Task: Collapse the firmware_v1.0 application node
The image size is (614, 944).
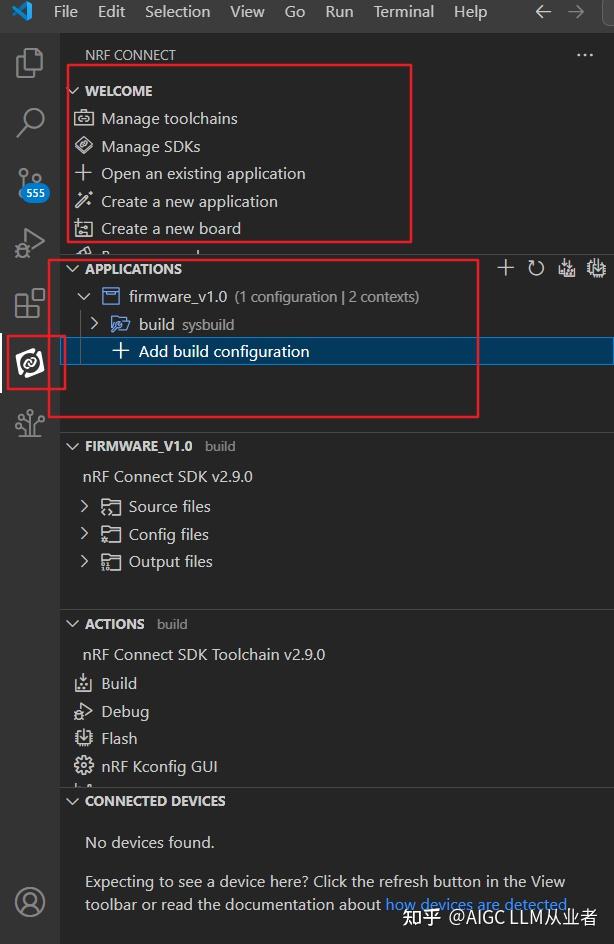Action: (x=84, y=297)
